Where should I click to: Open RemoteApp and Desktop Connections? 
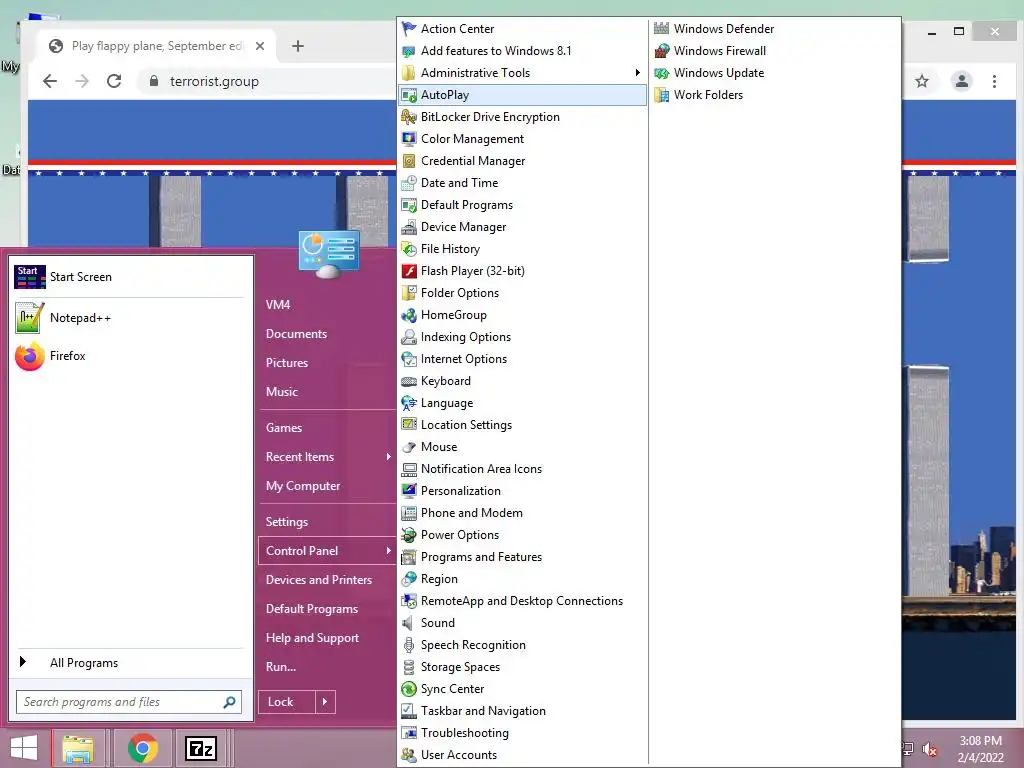coord(522,601)
